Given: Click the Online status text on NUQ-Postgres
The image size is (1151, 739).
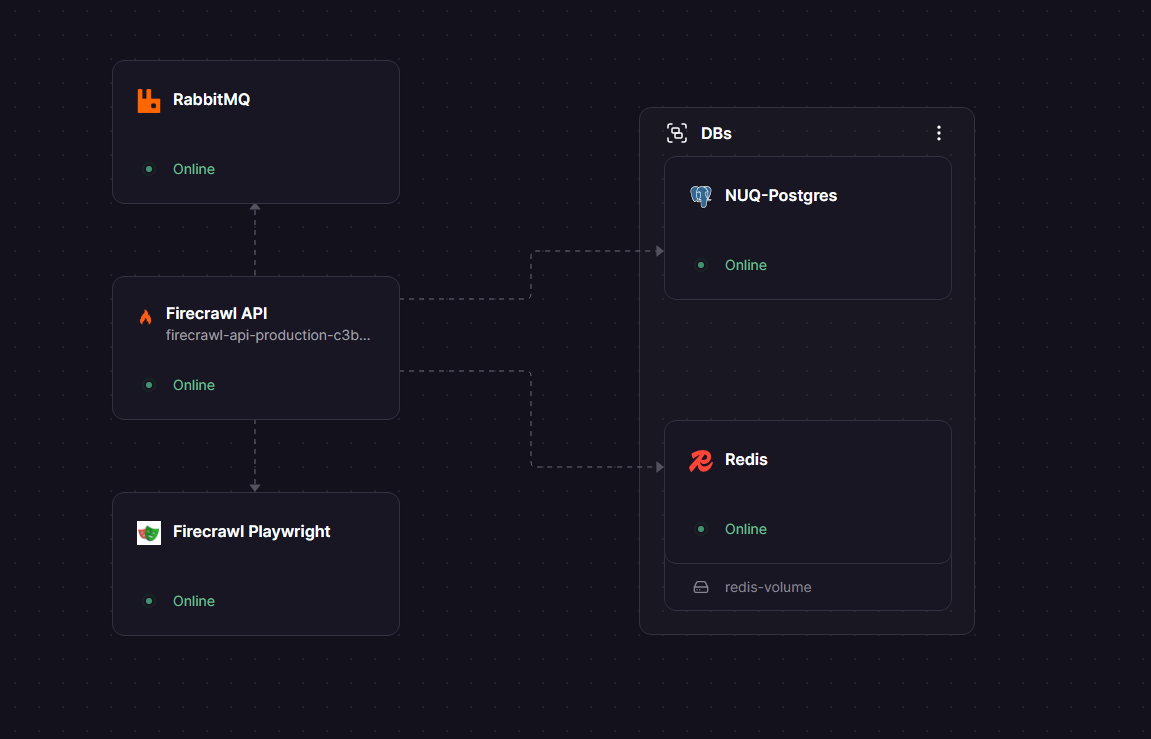Looking at the screenshot, I should click(x=746, y=266).
